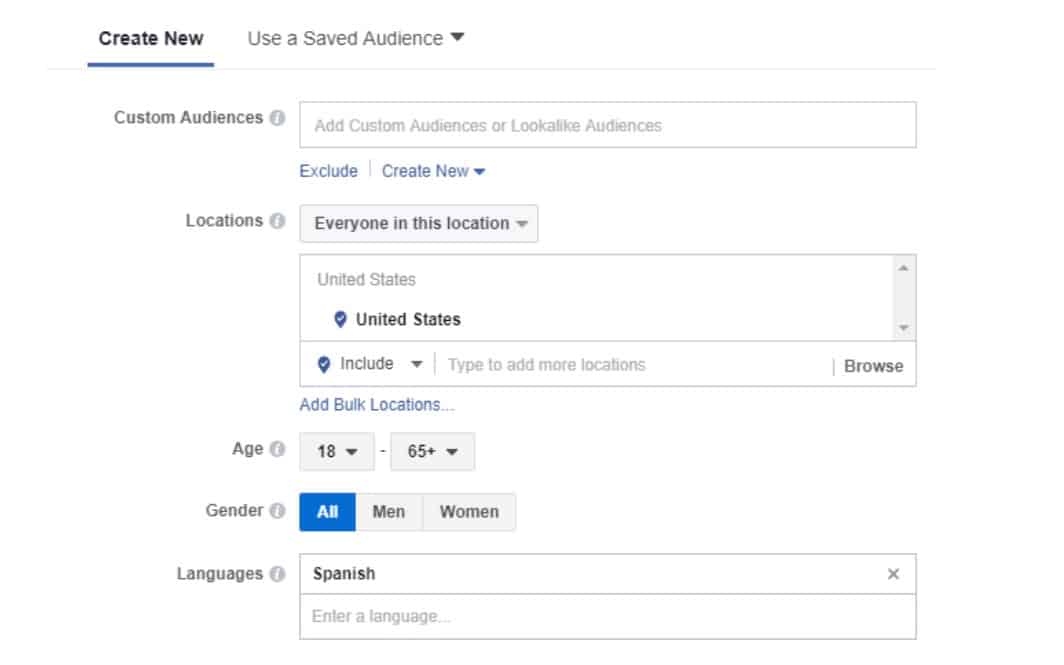Open the minimum age 18 dropdown
Screen dimensions: 1064x665
337,451
